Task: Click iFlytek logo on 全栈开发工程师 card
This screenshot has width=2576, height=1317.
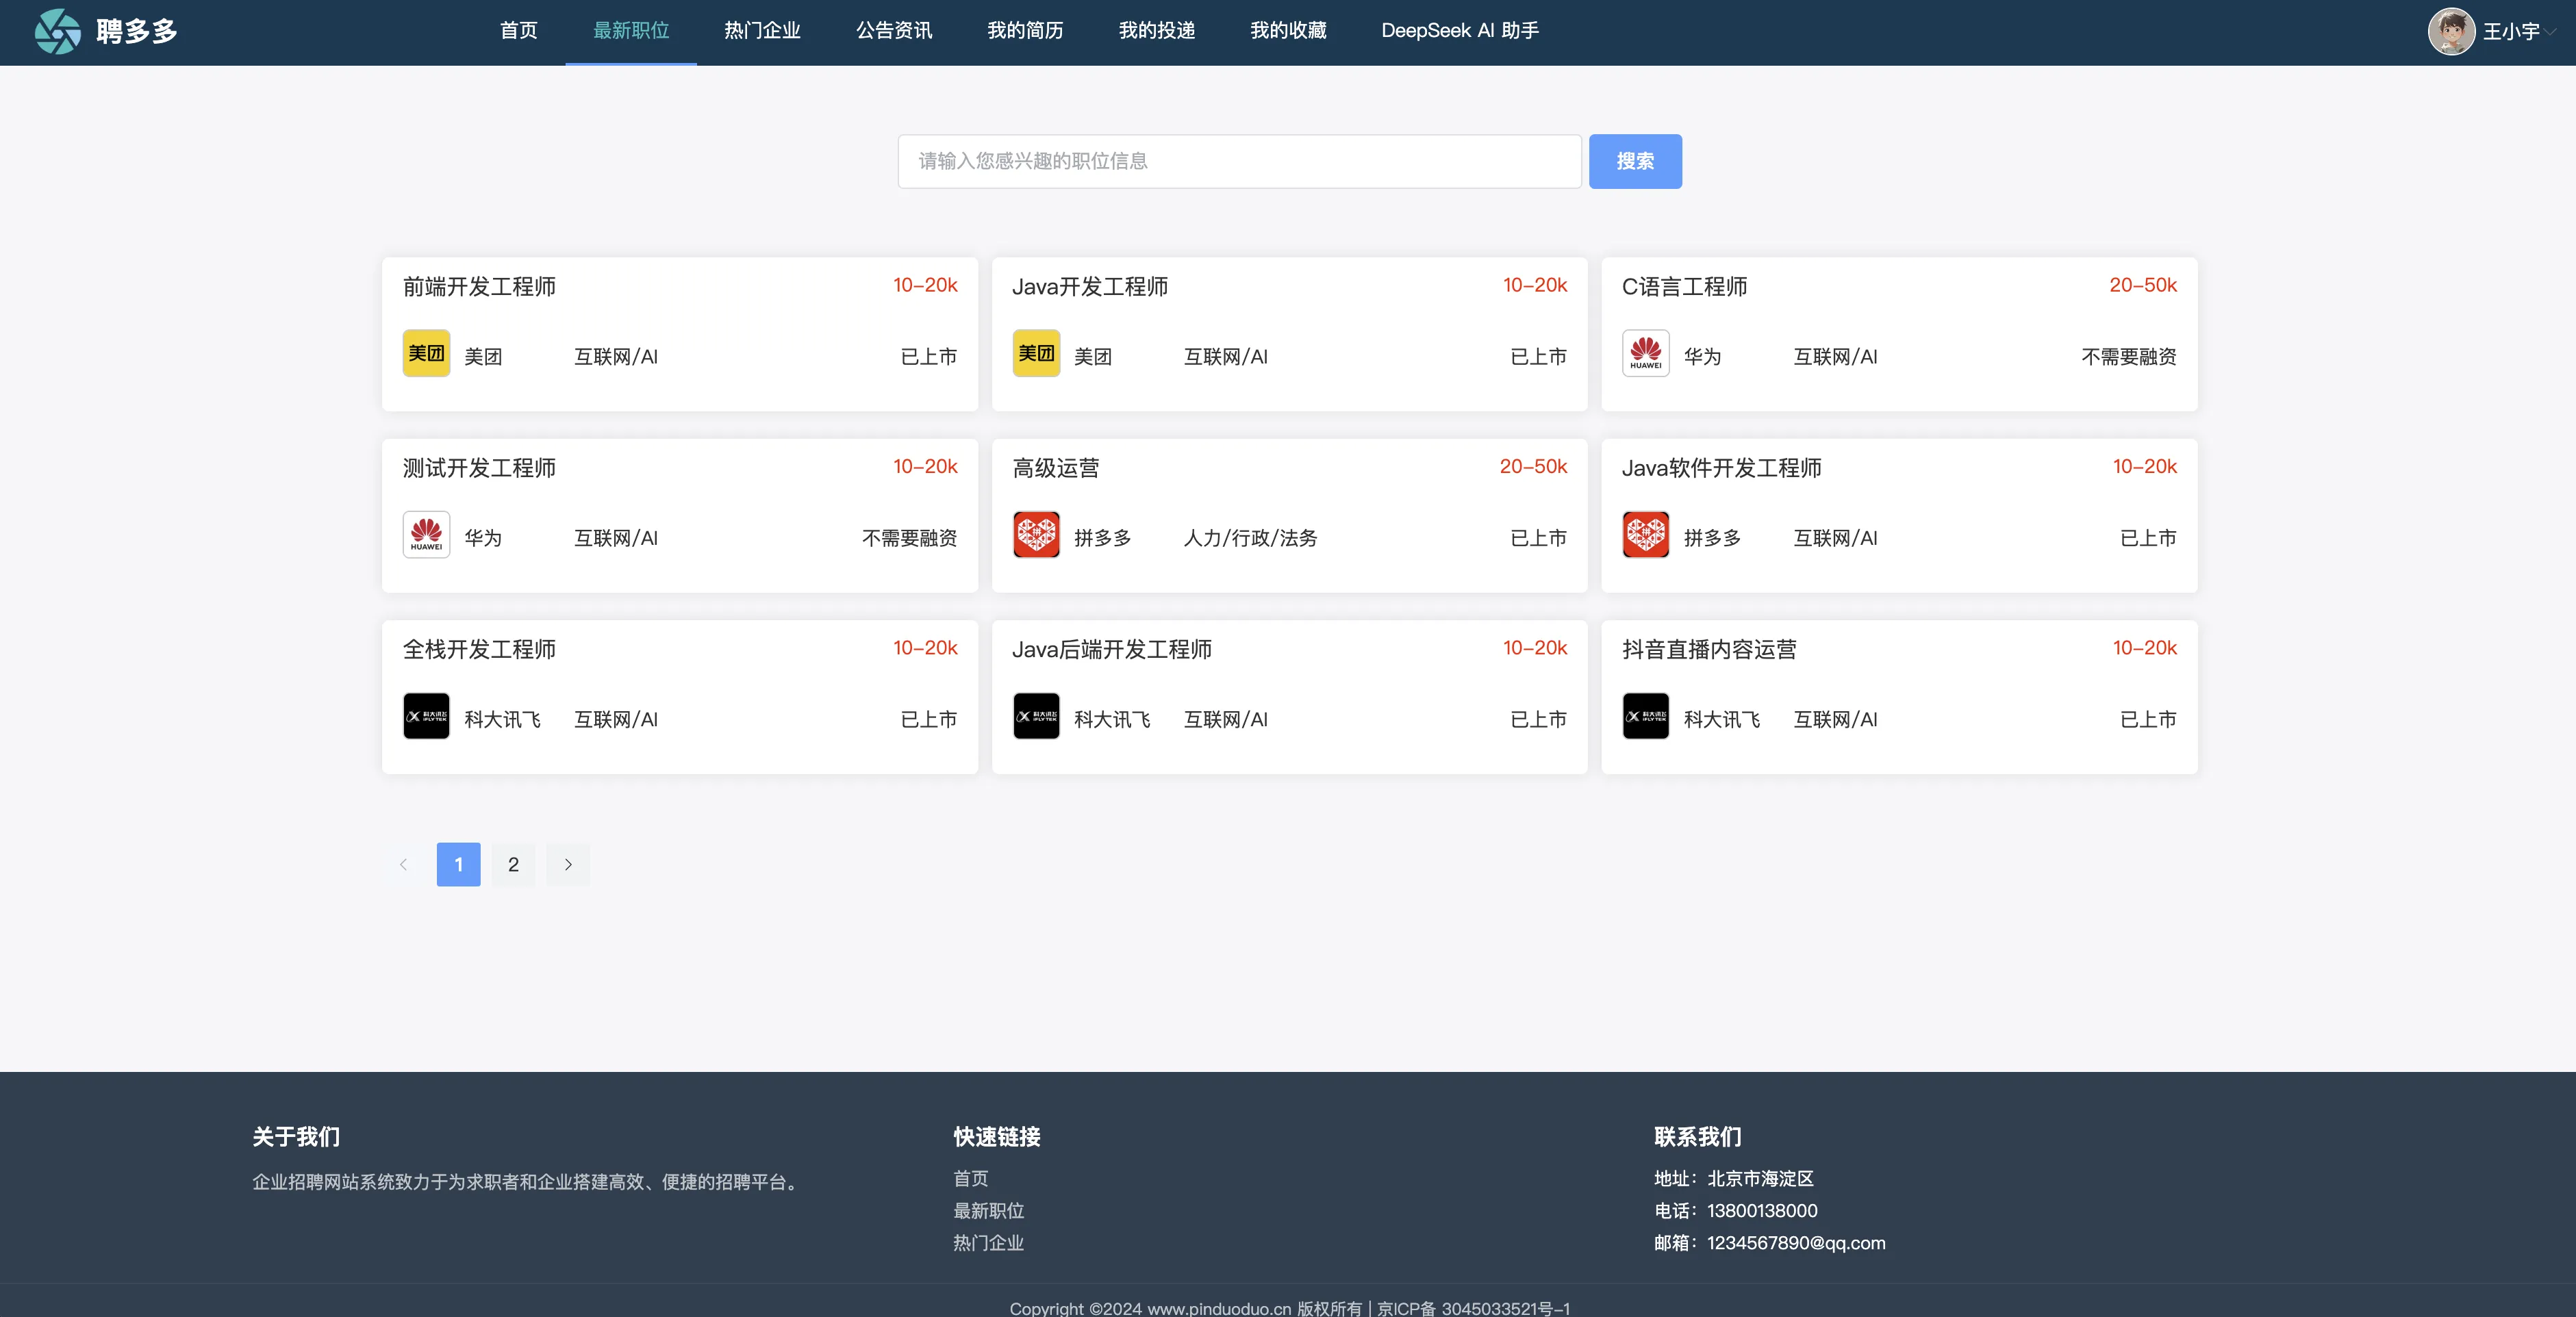Action: coord(426,716)
